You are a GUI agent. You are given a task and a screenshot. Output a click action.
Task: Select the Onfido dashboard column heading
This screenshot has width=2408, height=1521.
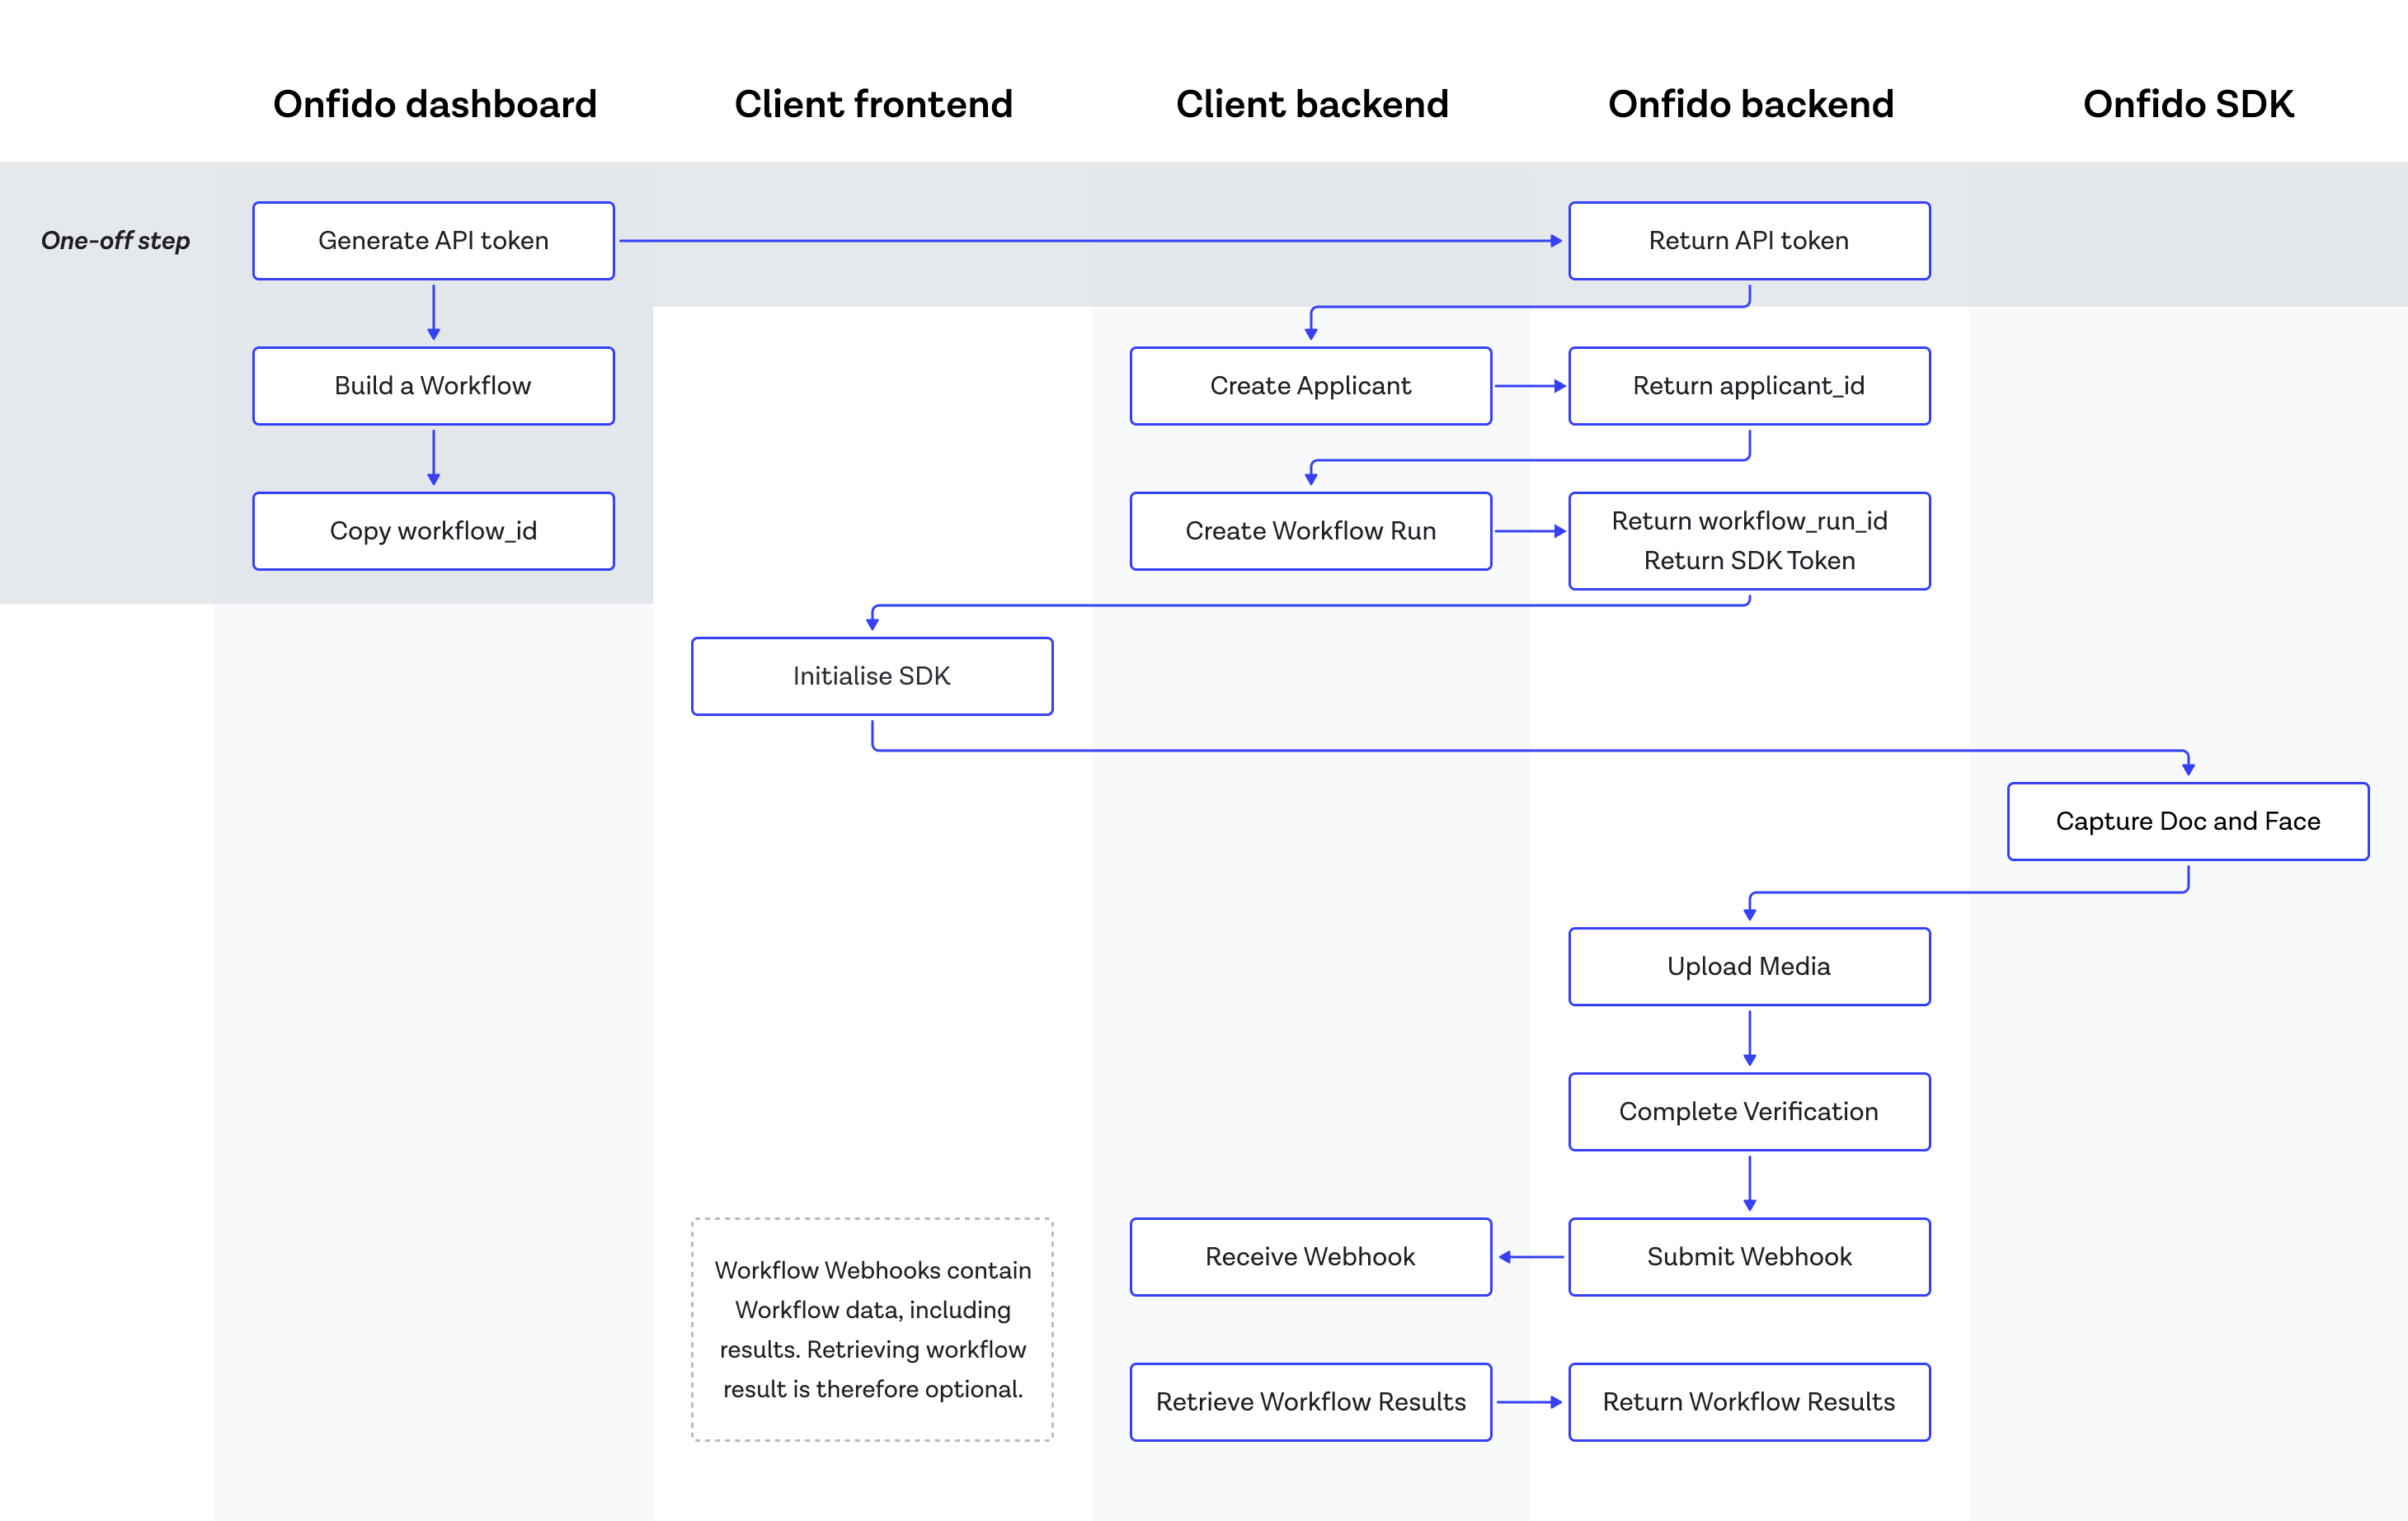pyautogui.click(x=435, y=104)
